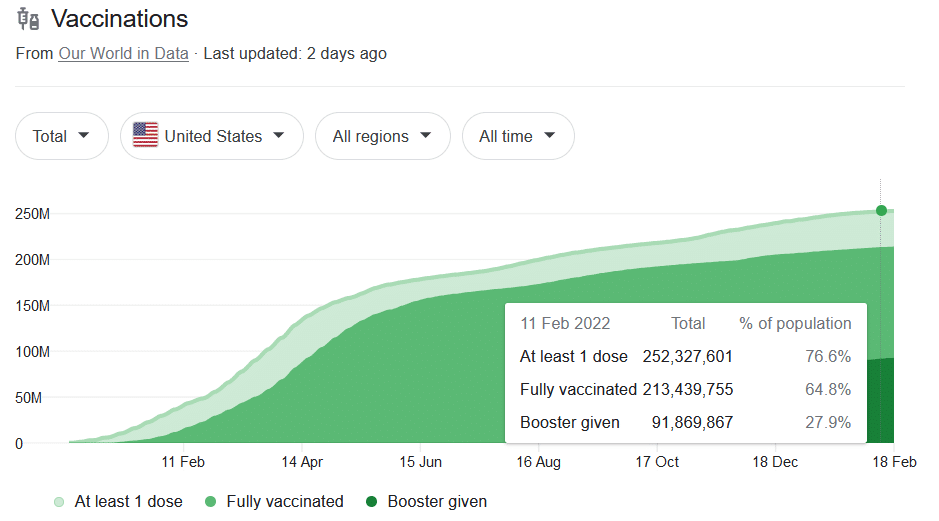This screenshot has width=939, height=521.
Task: Click the arrow icon on the All time selector
Action: coord(550,136)
